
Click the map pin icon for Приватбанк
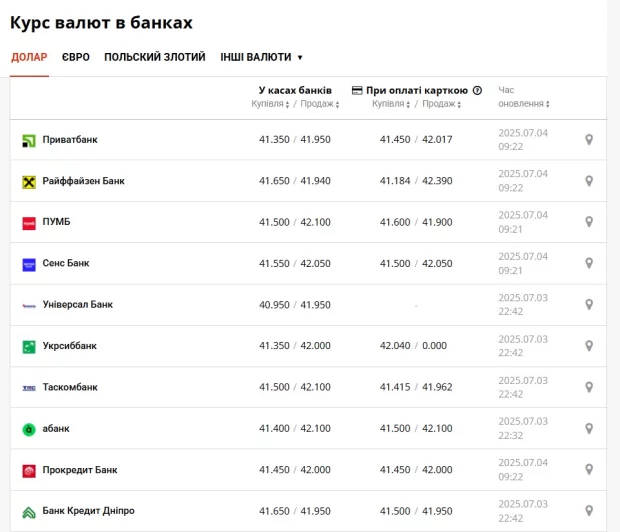(x=589, y=139)
